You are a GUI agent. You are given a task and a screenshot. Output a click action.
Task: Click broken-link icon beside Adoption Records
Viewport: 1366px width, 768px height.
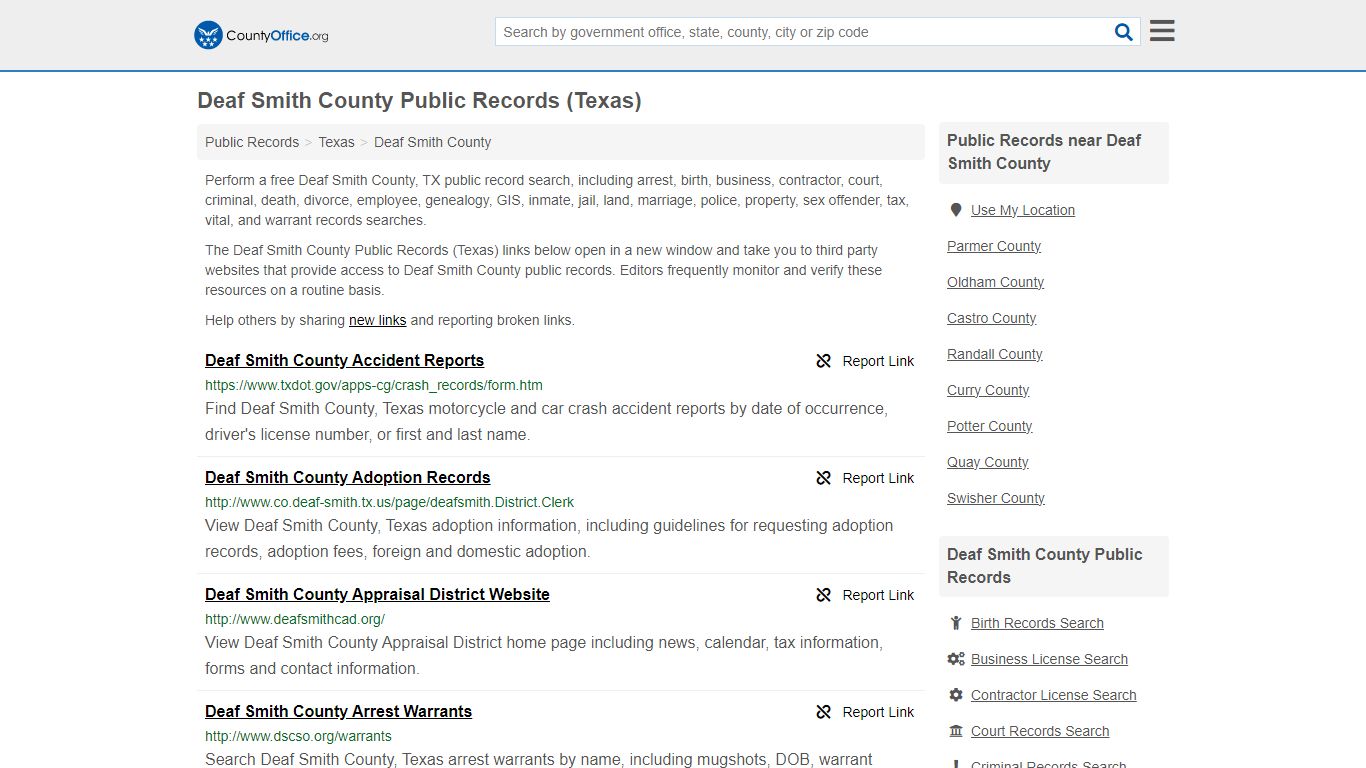pos(824,478)
